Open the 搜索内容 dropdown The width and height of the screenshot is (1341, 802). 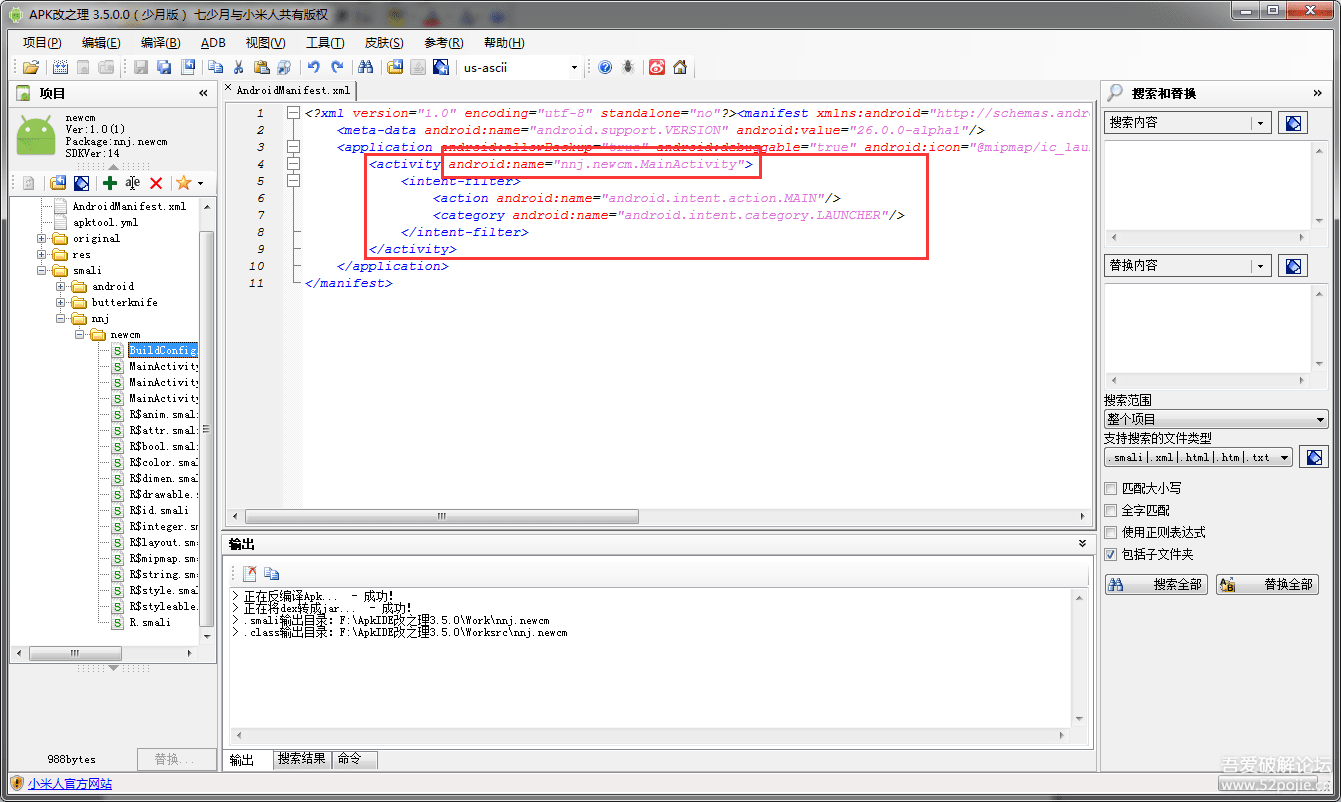click(x=1260, y=123)
